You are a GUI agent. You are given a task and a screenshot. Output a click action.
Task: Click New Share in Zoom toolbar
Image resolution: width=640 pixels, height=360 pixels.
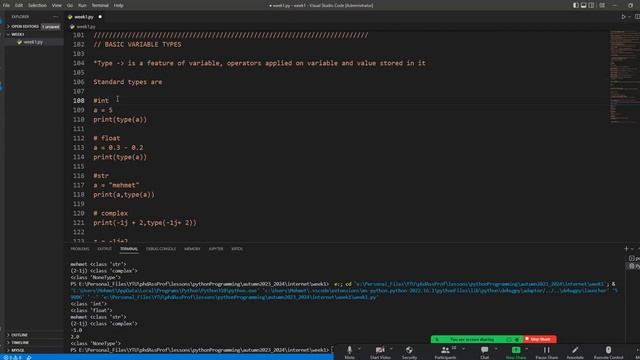click(516, 352)
